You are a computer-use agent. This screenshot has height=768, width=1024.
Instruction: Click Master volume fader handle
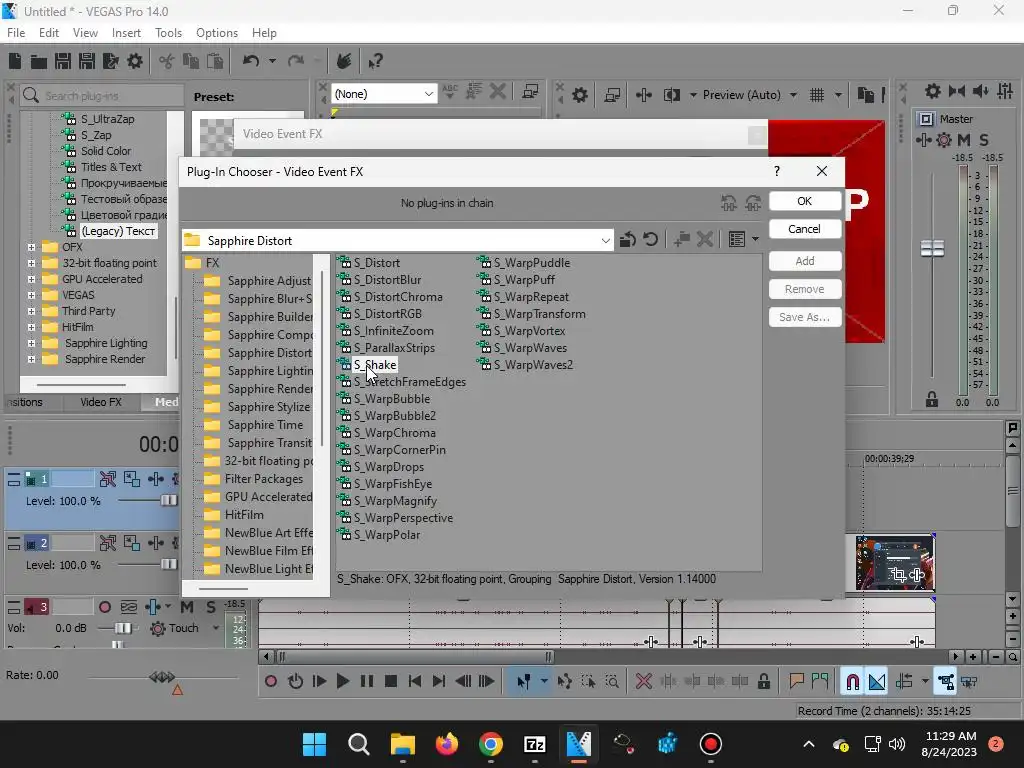coord(932,248)
